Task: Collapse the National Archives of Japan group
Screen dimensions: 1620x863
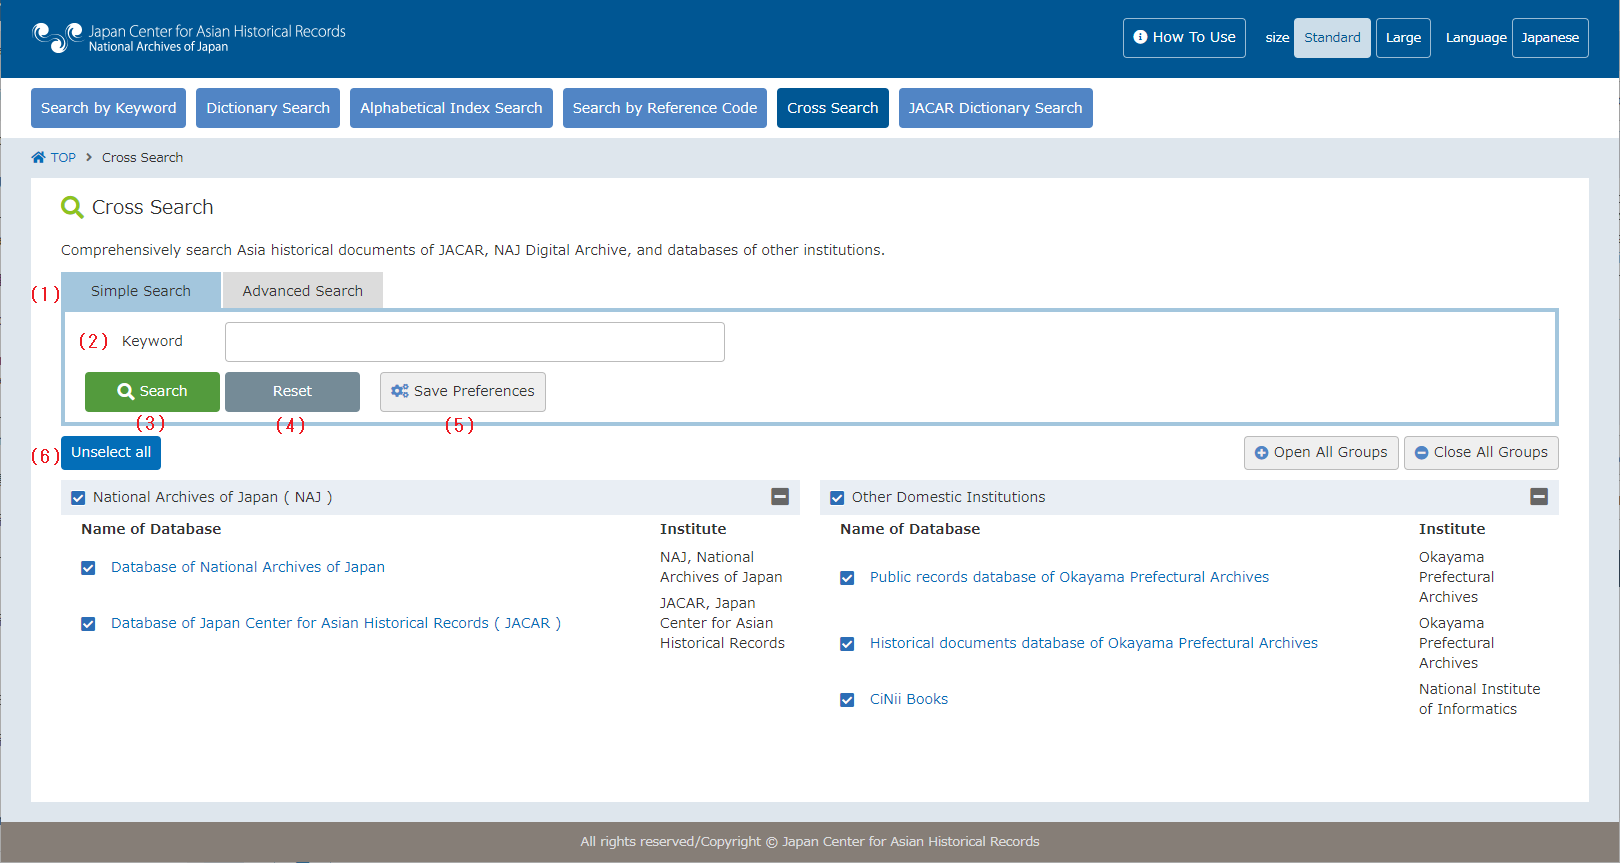Action: pos(780,497)
